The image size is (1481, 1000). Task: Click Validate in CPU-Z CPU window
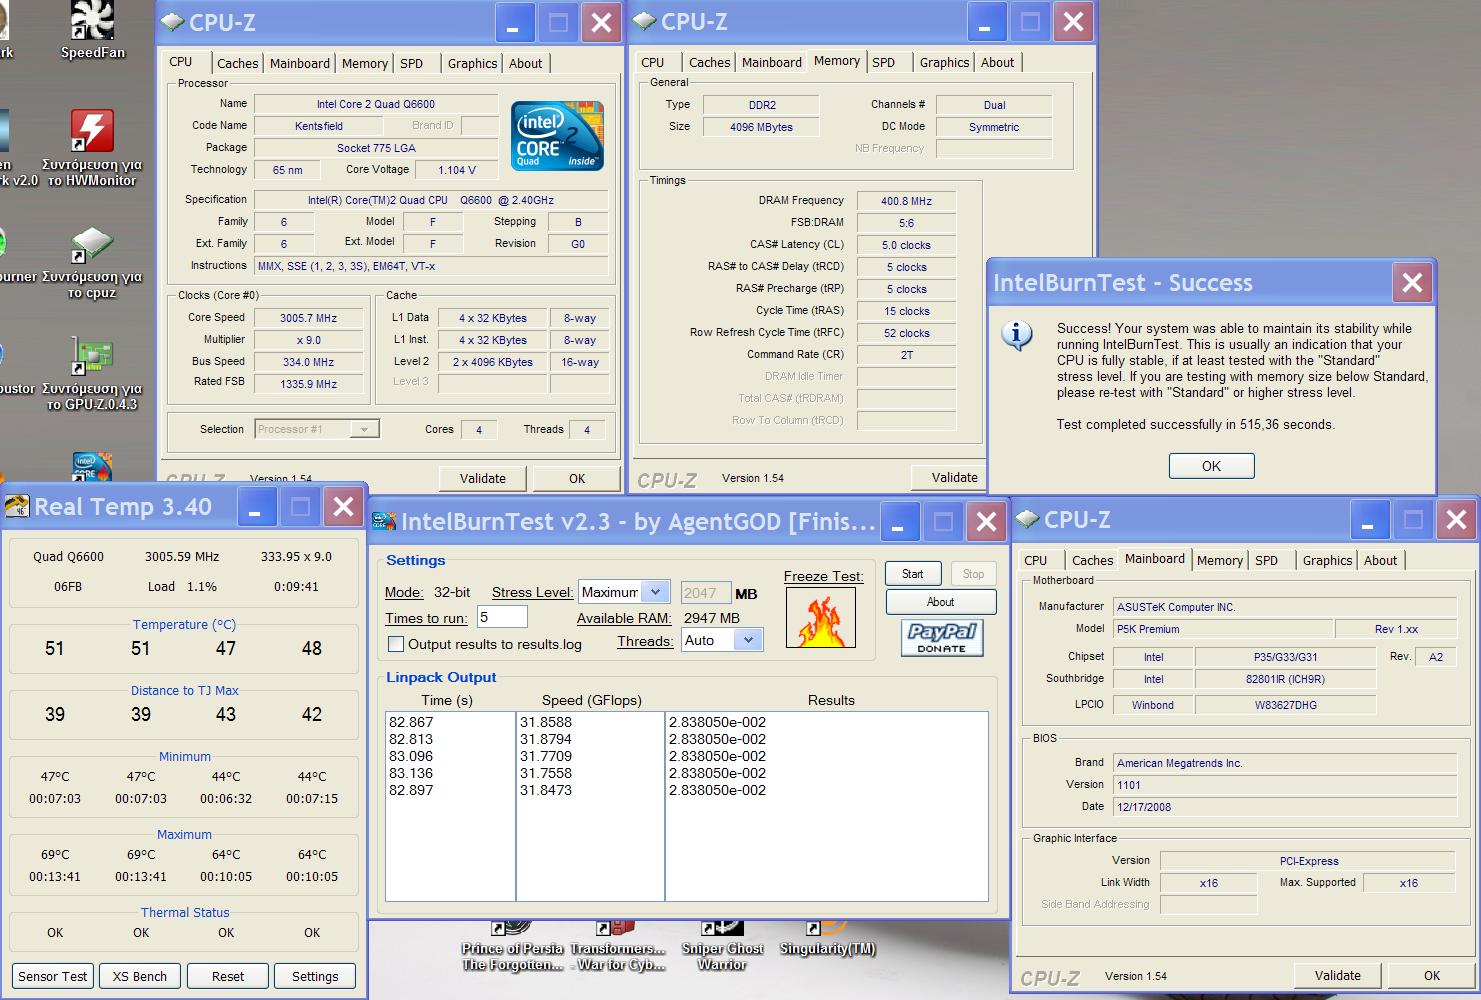483,478
